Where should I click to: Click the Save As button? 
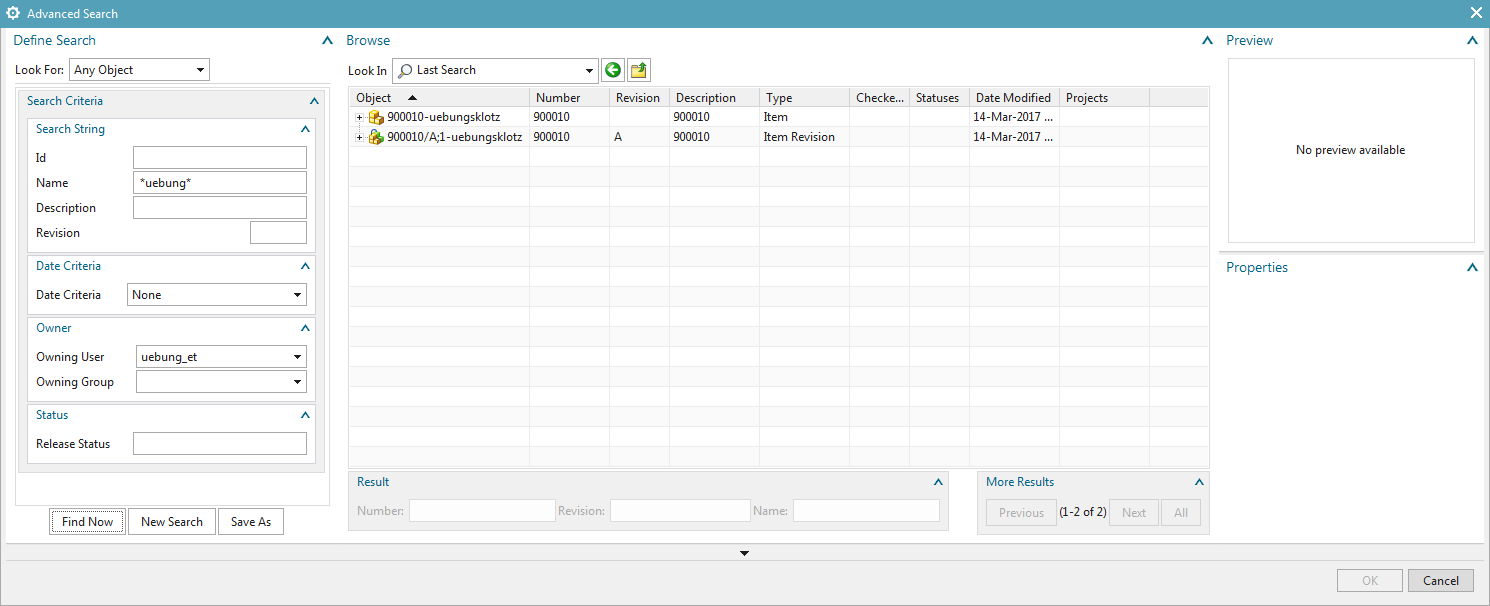tap(251, 522)
